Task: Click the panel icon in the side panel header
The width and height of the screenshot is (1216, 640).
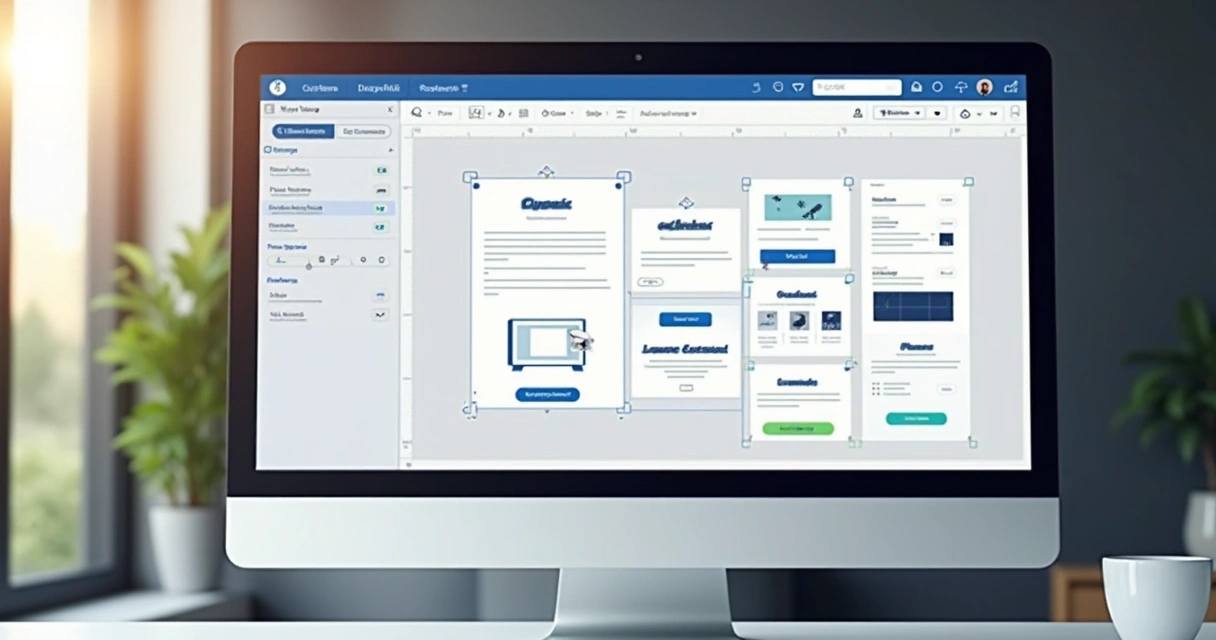Action: (269, 109)
